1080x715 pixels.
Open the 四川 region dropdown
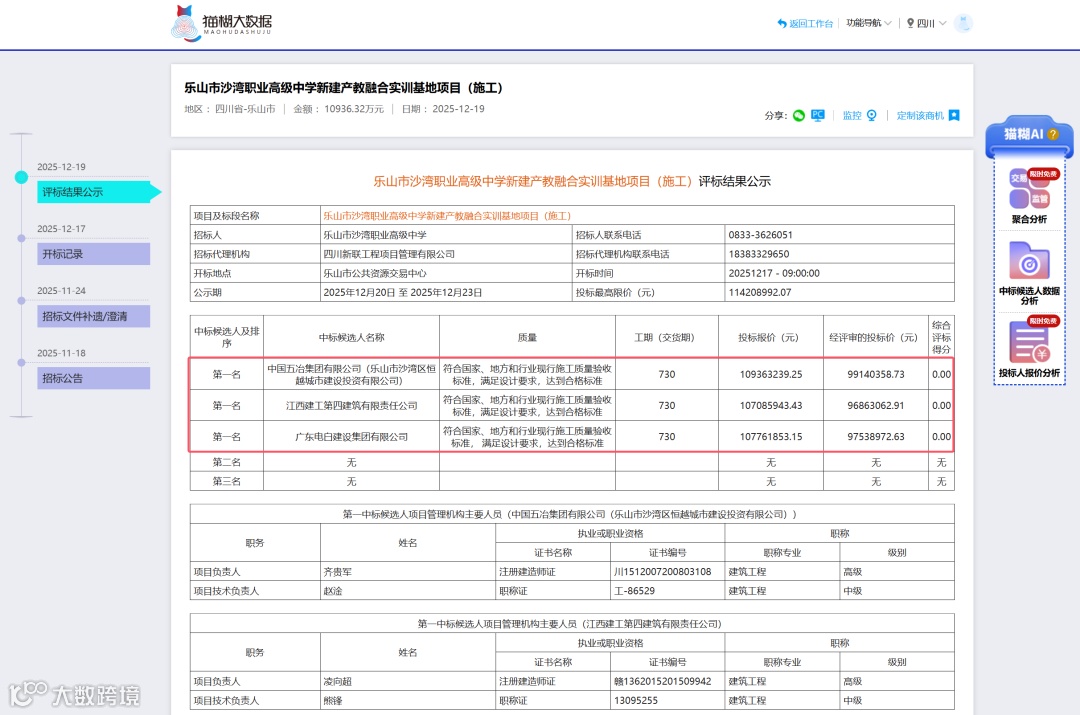(926, 23)
